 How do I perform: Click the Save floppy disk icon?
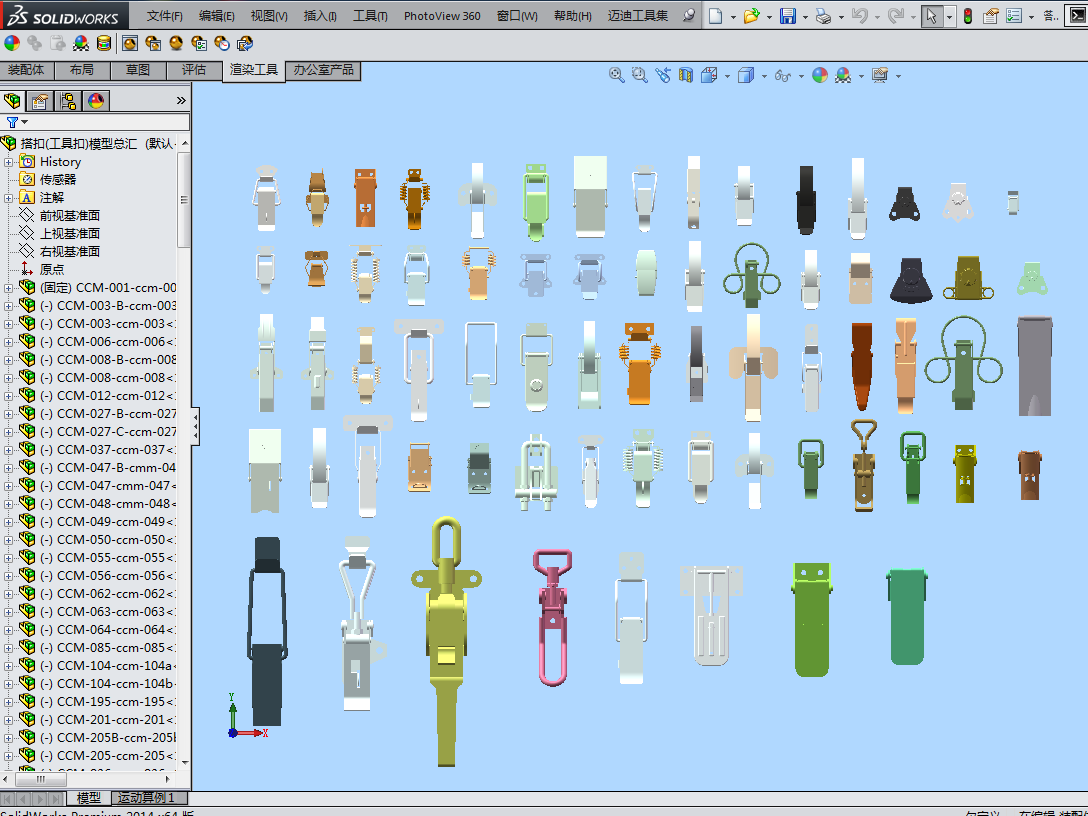coord(788,16)
